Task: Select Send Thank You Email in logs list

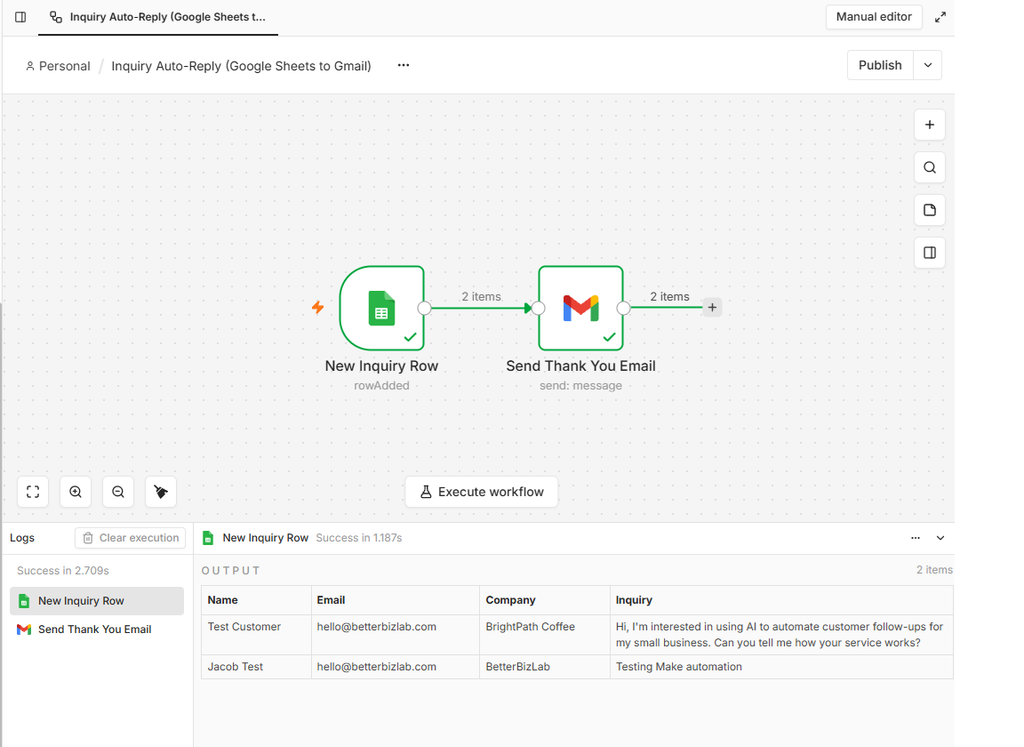Action: tap(97, 629)
